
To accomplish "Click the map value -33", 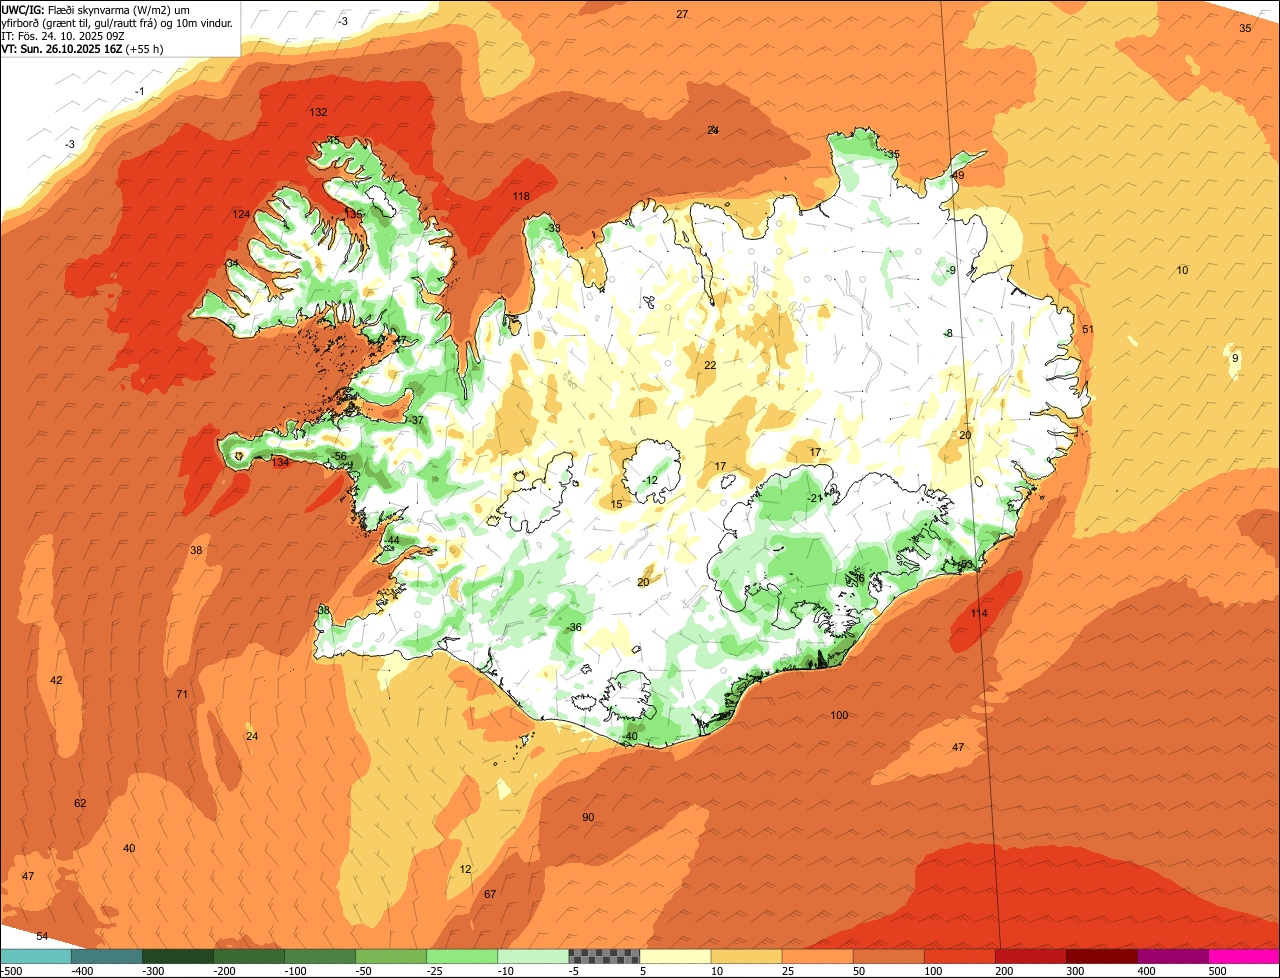I will click(552, 229).
